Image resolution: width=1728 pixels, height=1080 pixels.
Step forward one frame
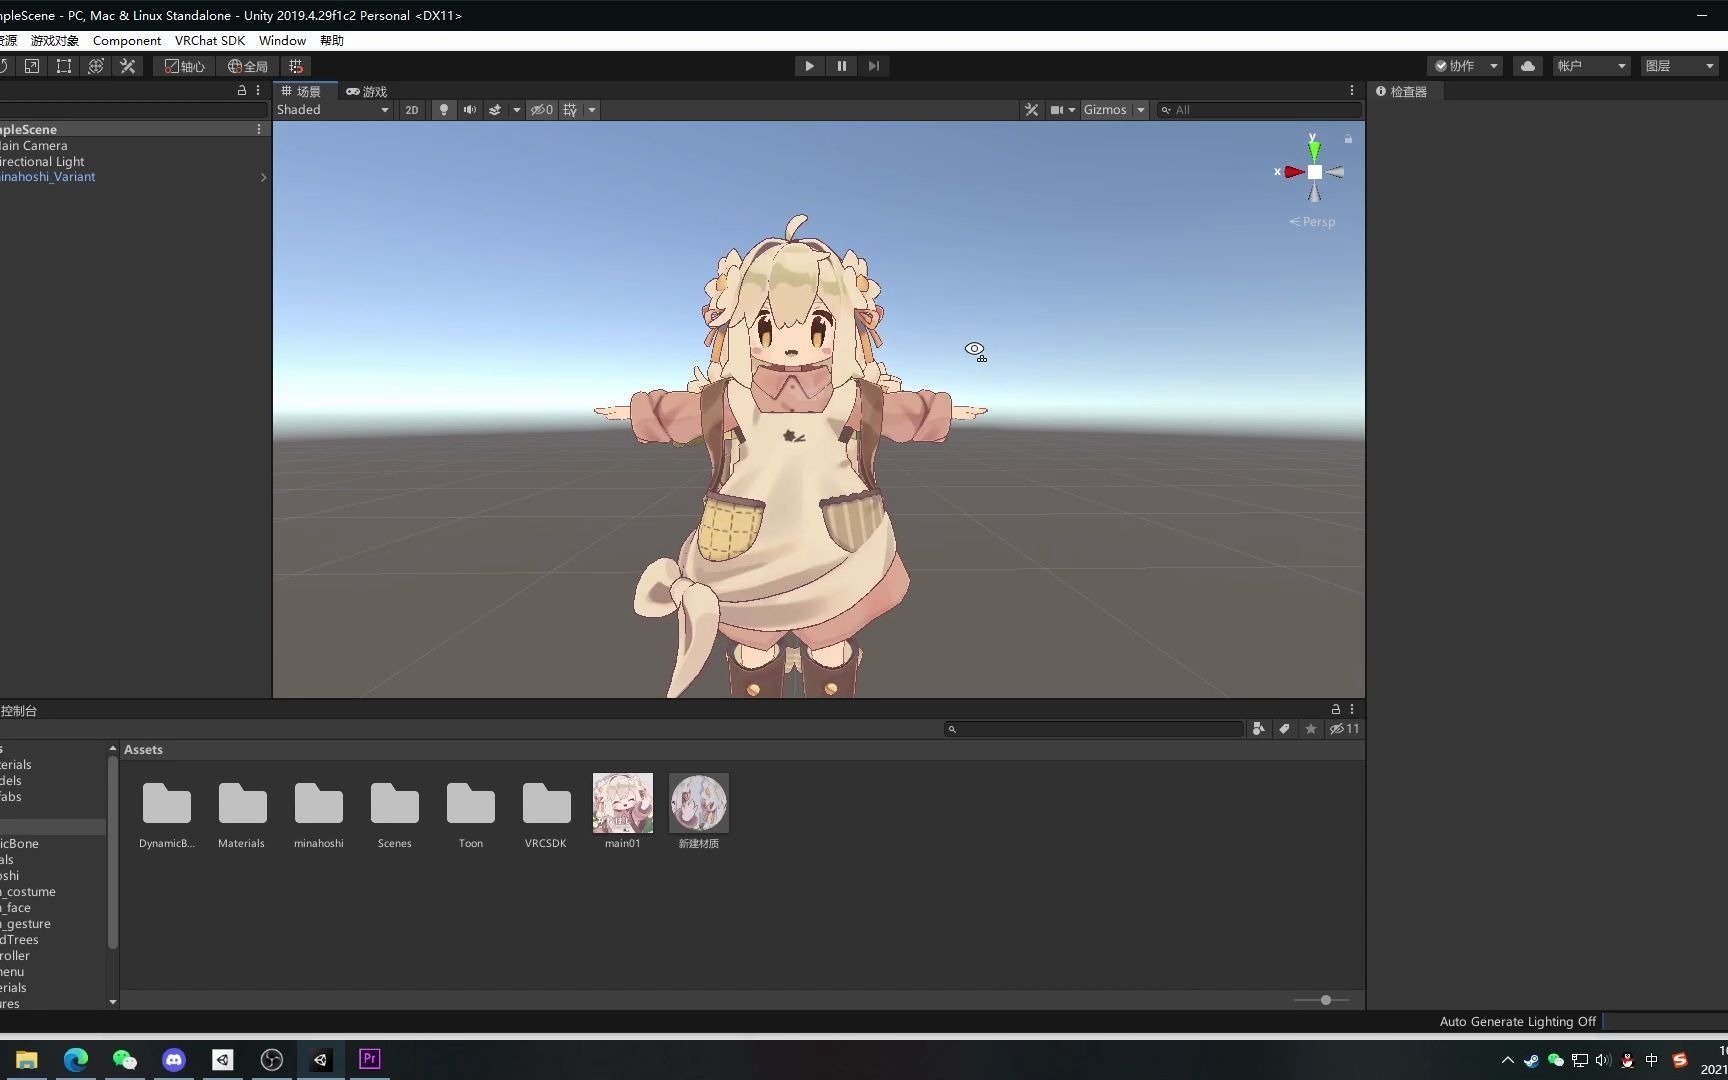tap(873, 66)
